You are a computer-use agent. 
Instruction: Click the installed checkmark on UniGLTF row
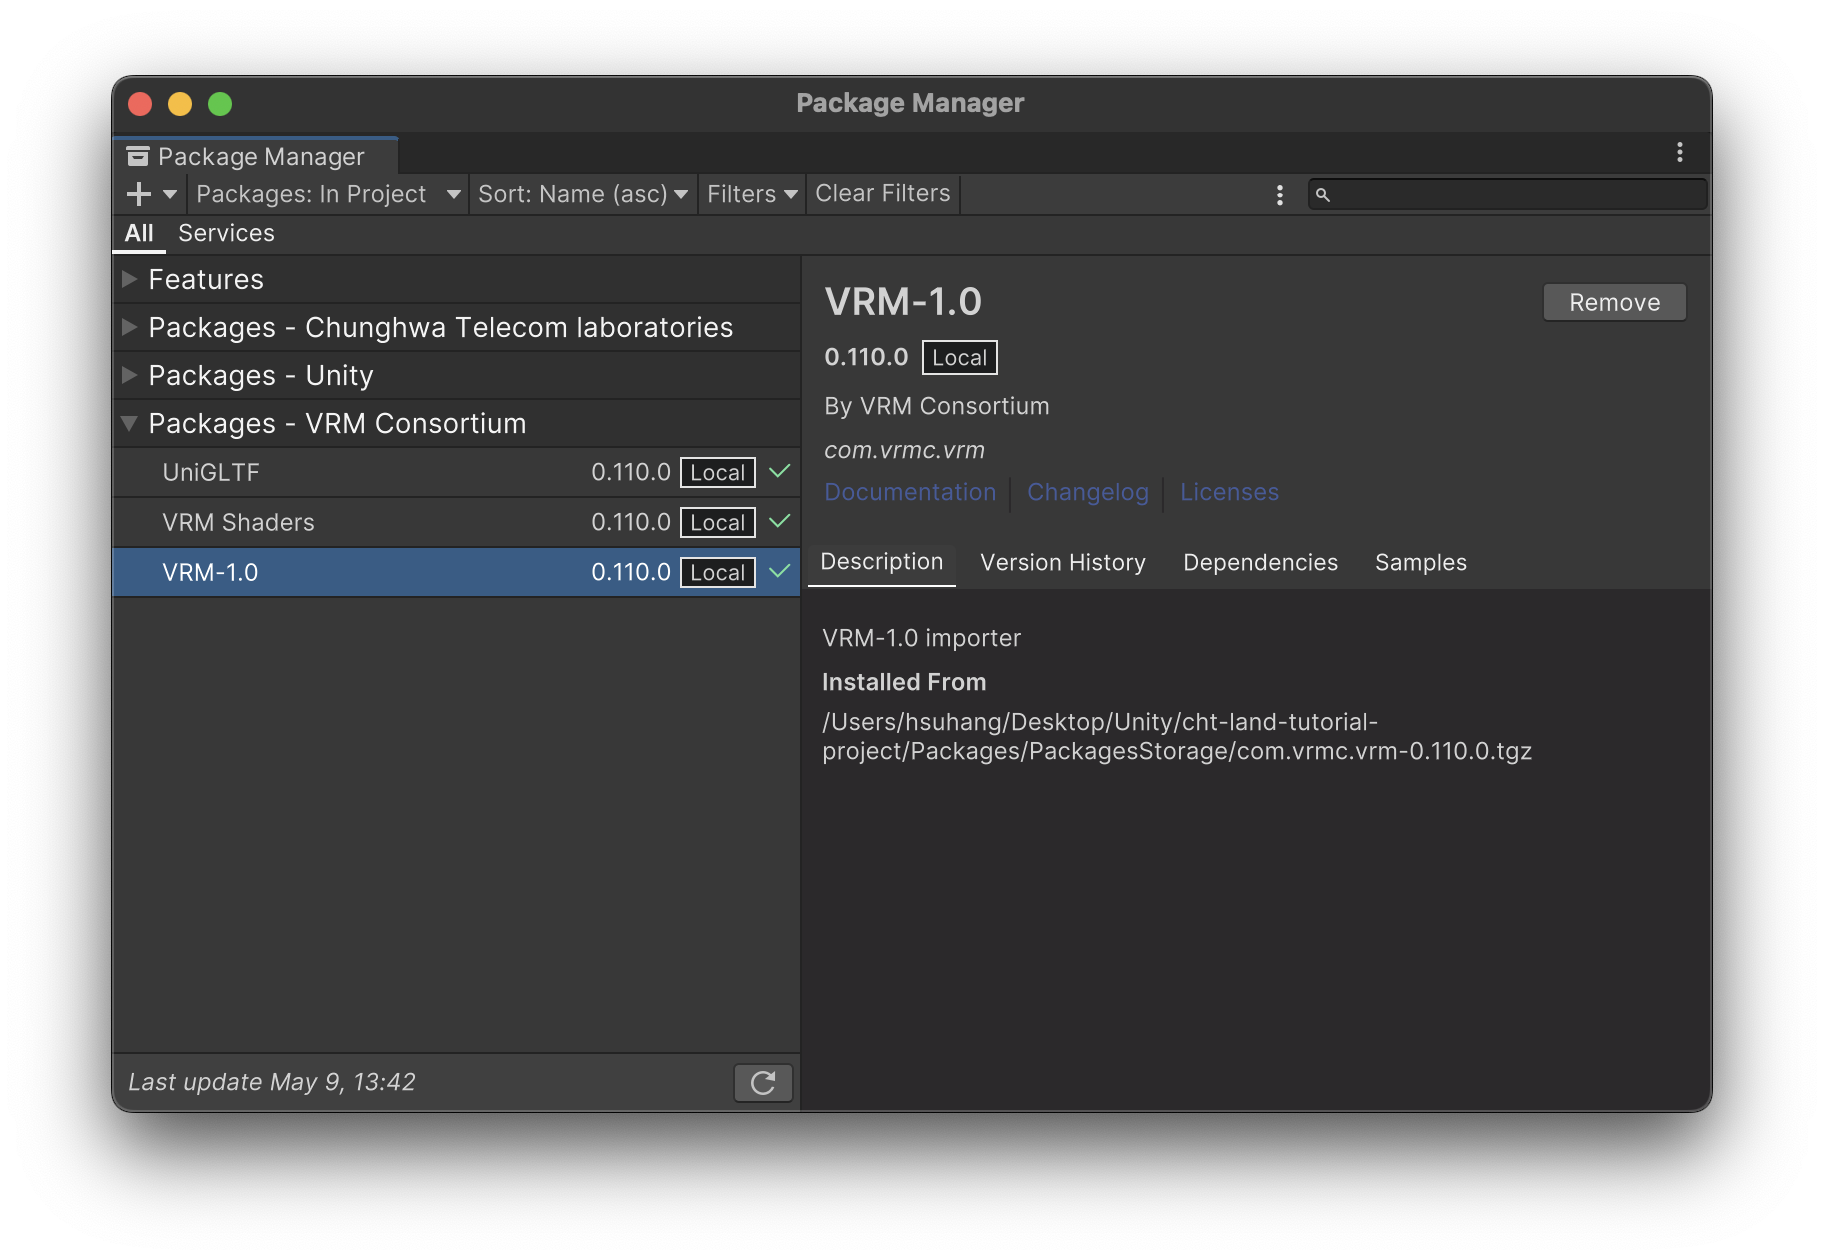click(780, 471)
